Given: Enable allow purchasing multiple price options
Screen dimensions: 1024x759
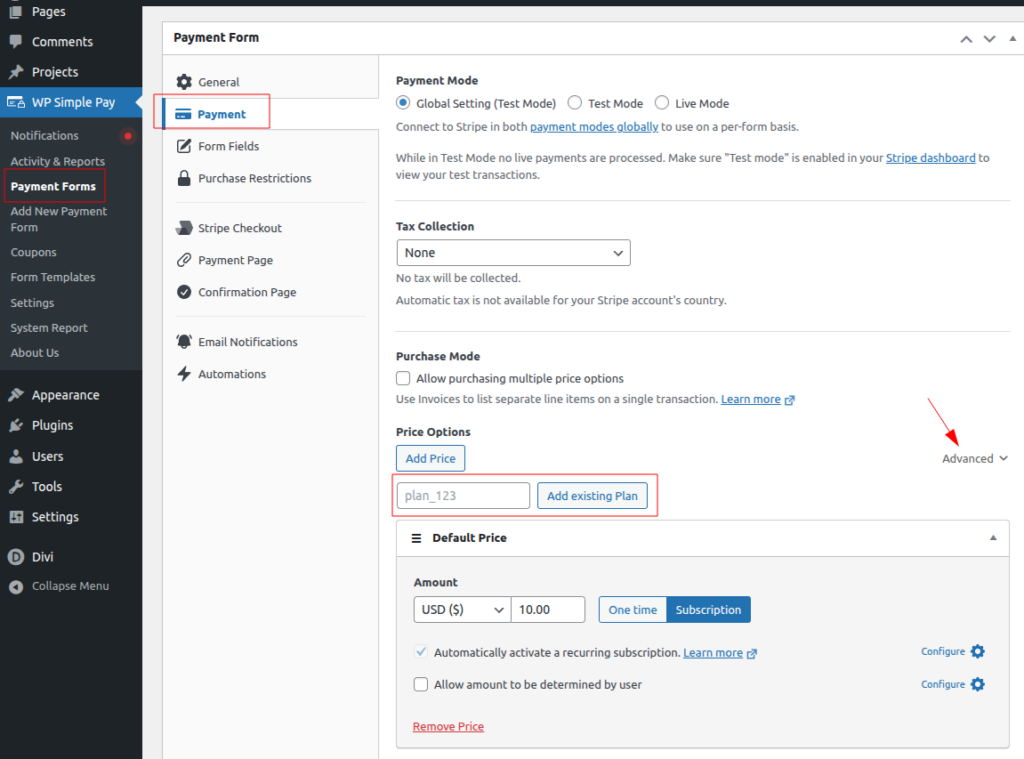Looking at the screenshot, I should pyautogui.click(x=403, y=379).
